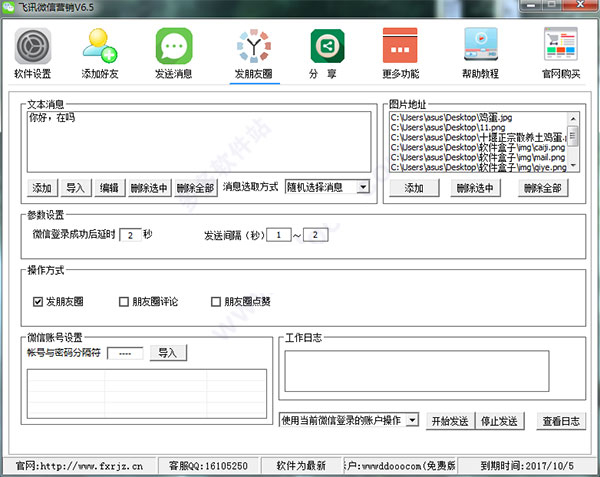Screen dimensions: 600x477
Task: Open the 更多功能 more functions icon
Action: coord(400,45)
